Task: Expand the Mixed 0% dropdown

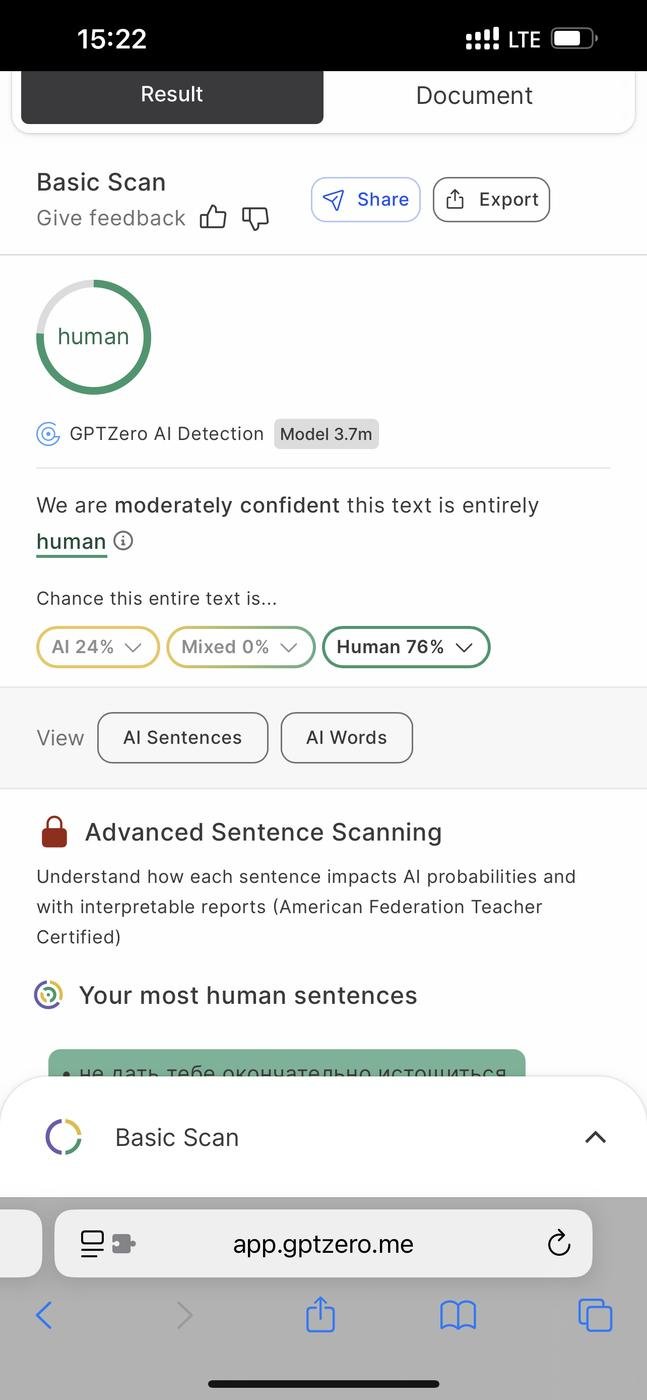Action: pyautogui.click(x=240, y=647)
